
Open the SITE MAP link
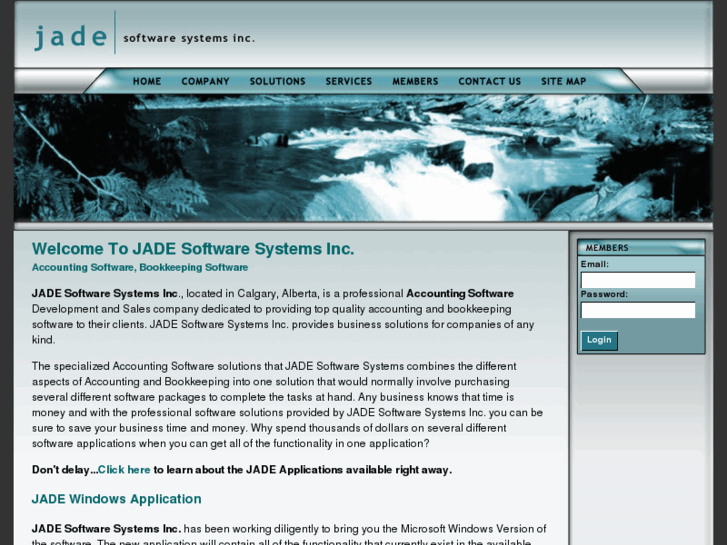click(563, 81)
